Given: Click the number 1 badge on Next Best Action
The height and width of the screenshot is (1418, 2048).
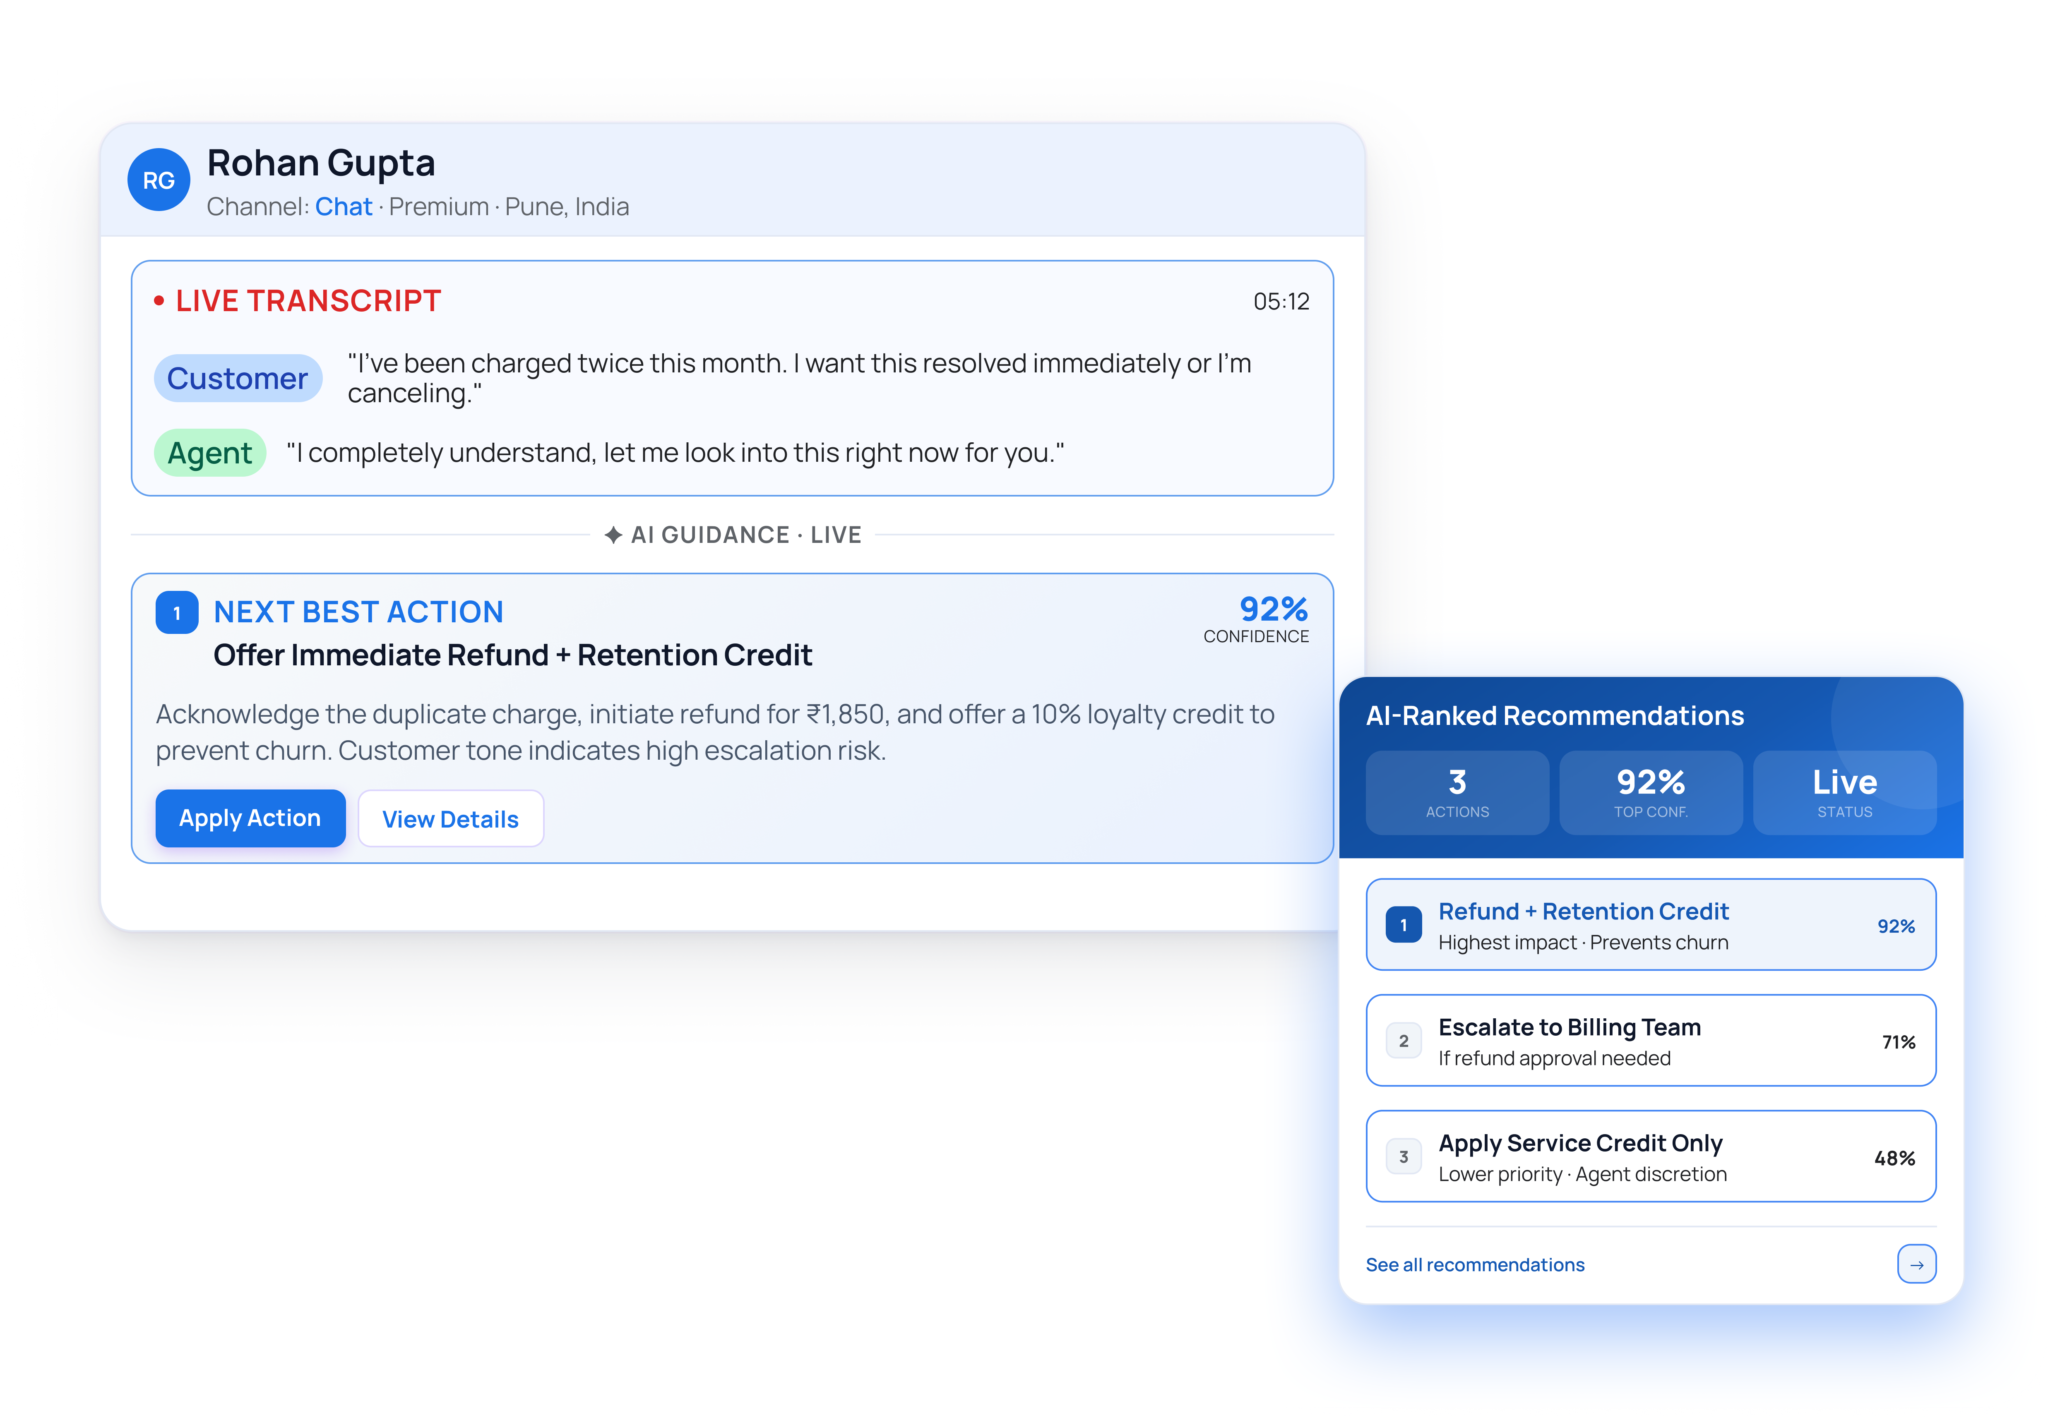Looking at the screenshot, I should point(177,613).
